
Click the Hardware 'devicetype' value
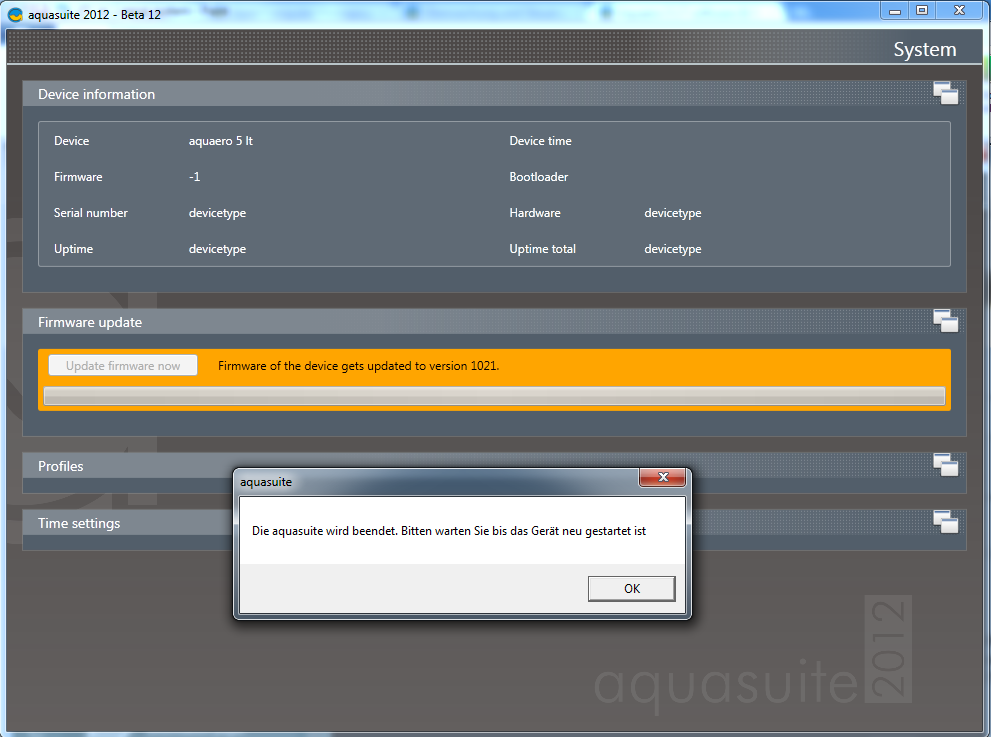673,213
